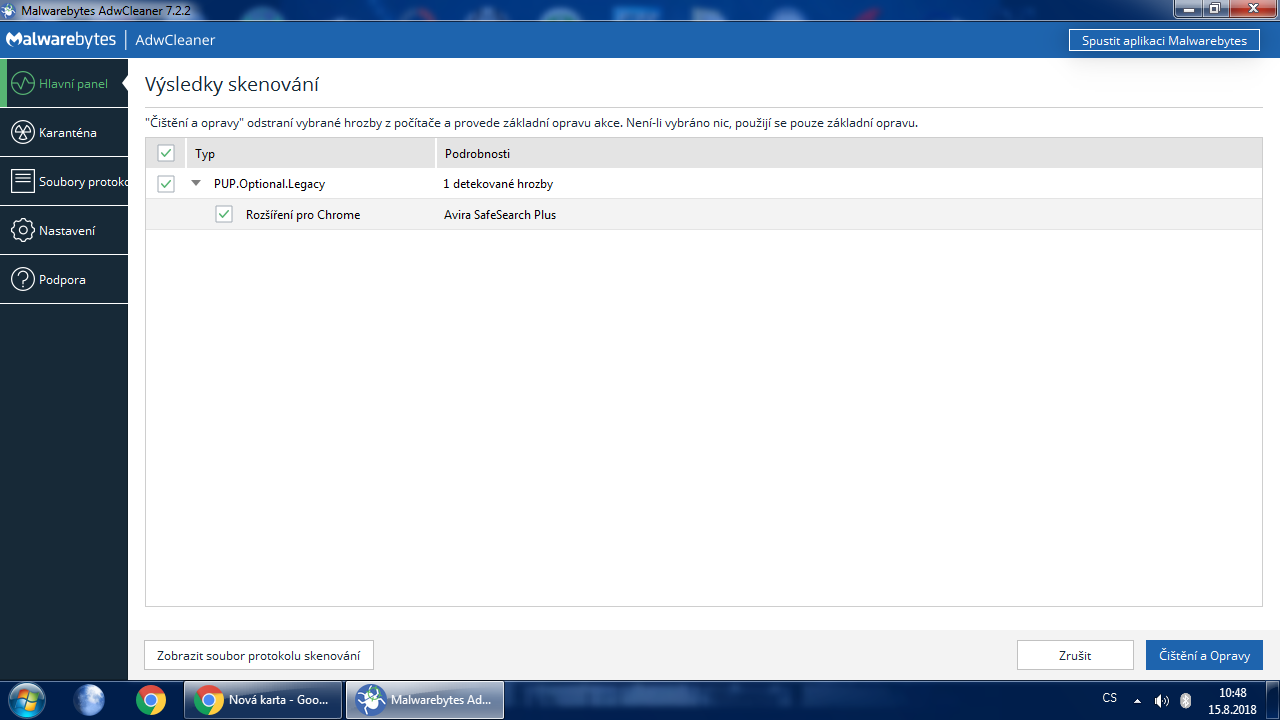The image size is (1280, 720).
Task: Open the Nastavení settings section
Action: (64, 231)
